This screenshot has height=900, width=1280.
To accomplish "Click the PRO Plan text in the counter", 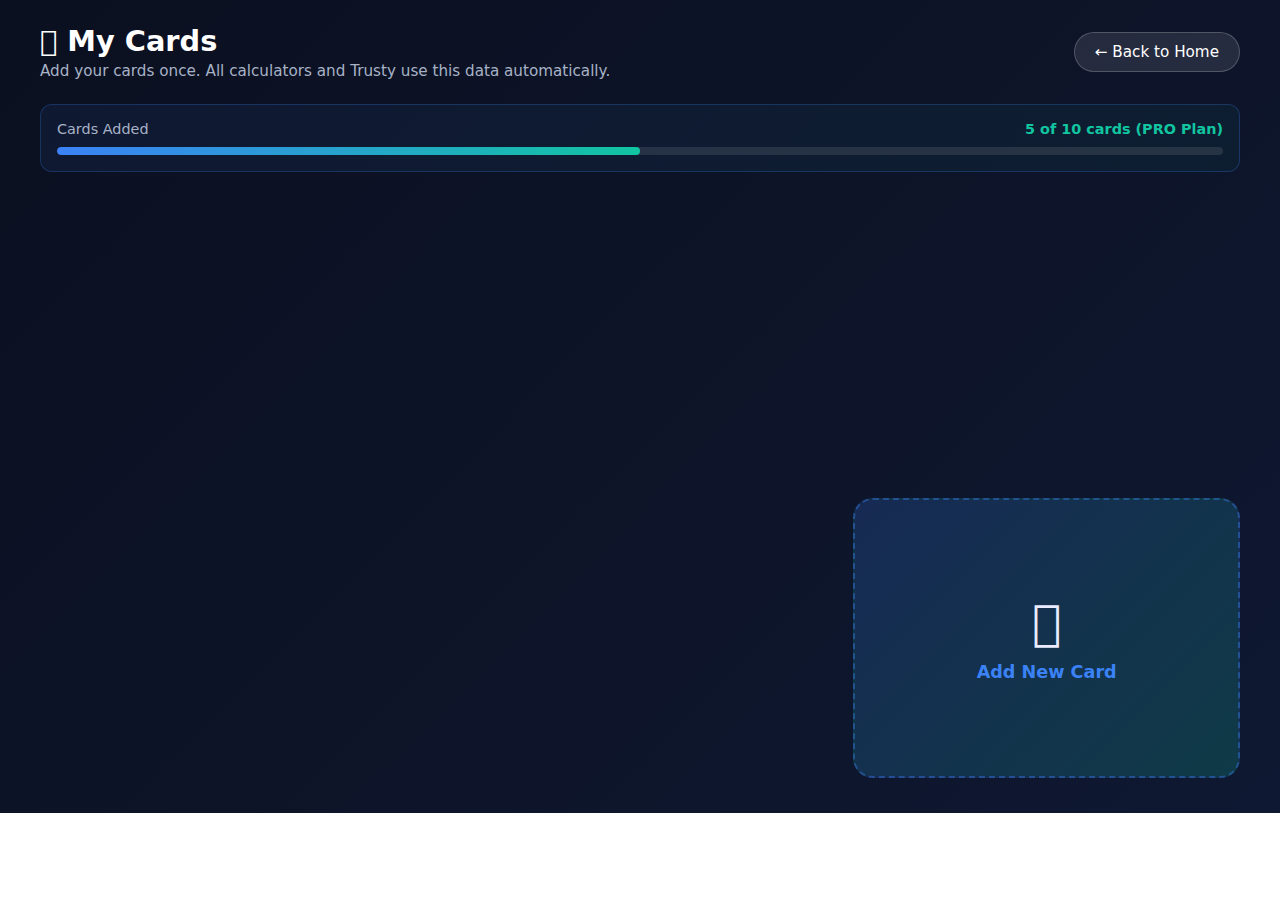I will 1179,129.
